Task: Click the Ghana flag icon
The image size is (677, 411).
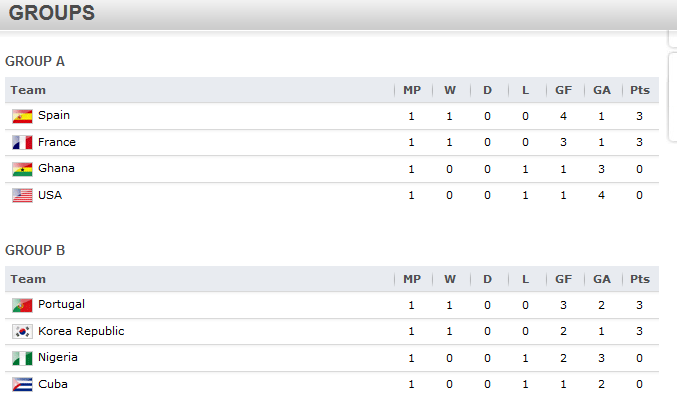Action: click(22, 169)
